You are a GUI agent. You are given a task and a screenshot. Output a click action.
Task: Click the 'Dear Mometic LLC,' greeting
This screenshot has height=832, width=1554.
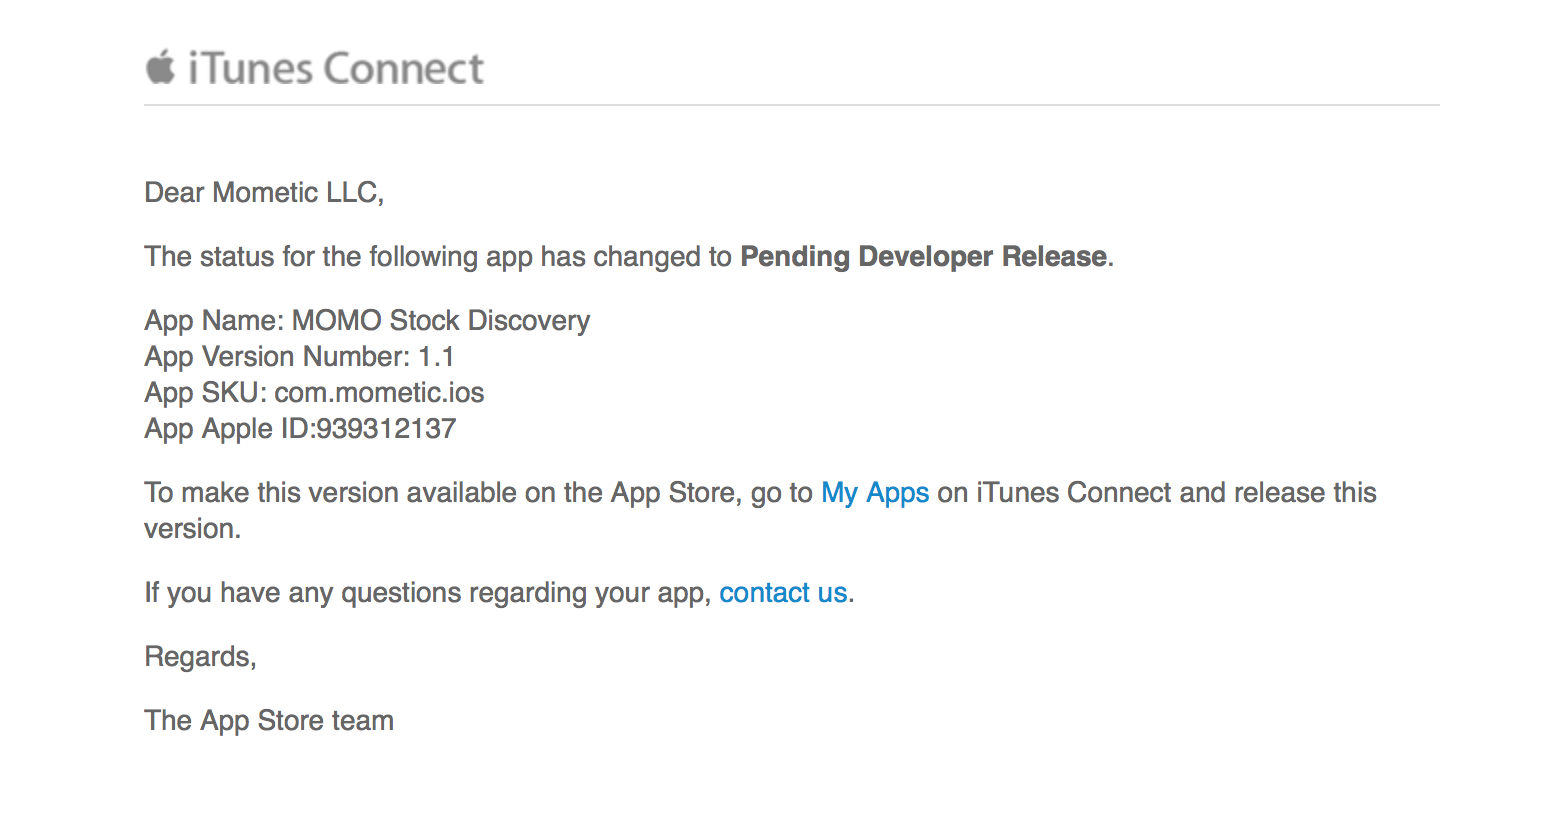tap(264, 193)
